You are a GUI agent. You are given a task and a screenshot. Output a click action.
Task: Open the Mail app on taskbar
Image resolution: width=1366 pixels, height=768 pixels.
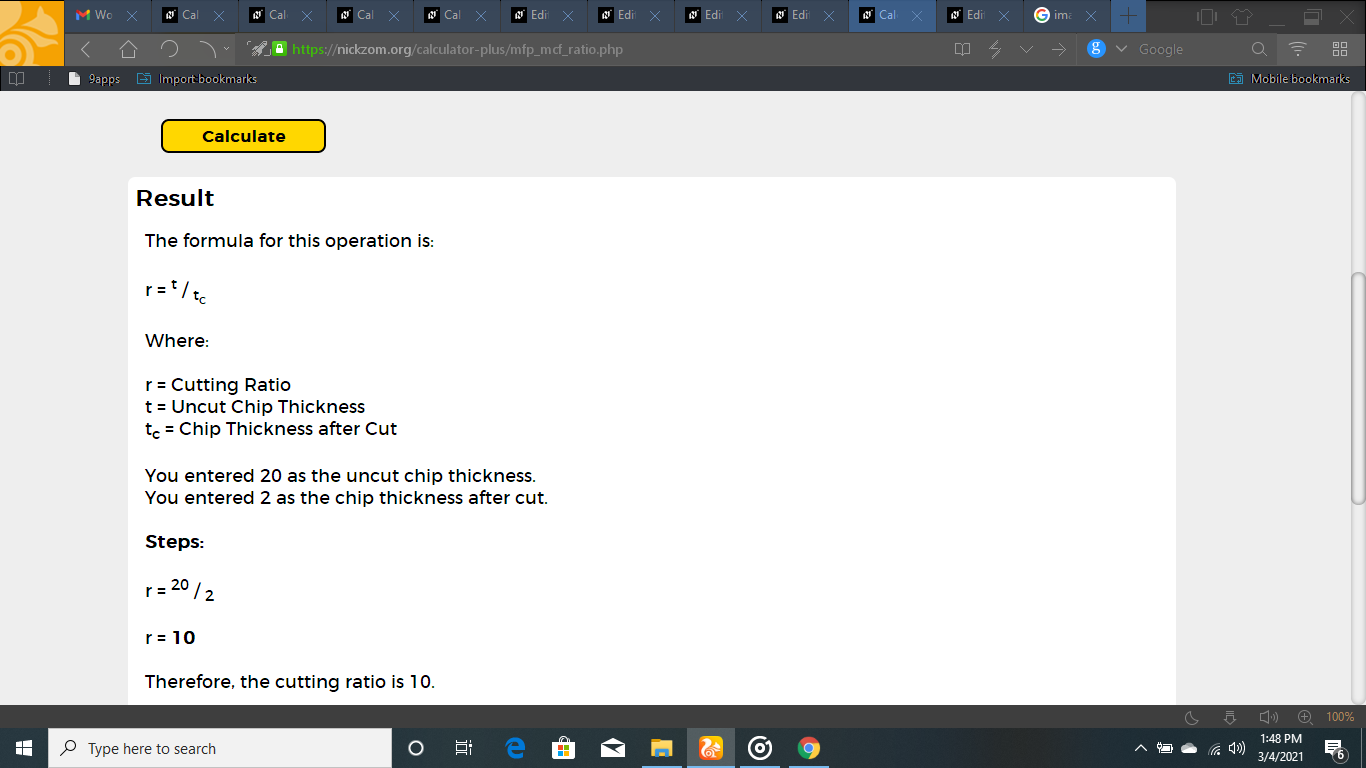[x=613, y=748]
